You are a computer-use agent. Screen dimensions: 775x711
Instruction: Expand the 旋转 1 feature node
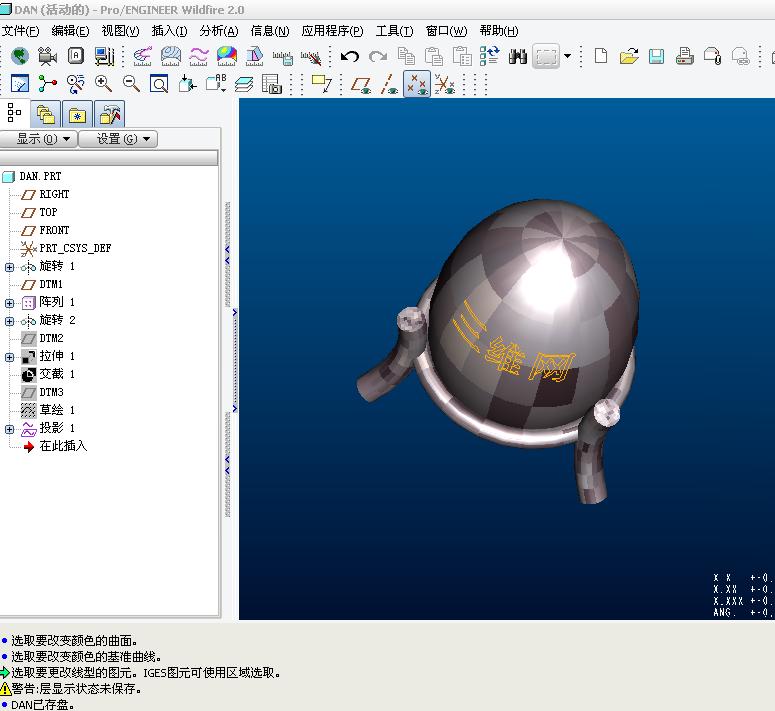tap(9, 267)
